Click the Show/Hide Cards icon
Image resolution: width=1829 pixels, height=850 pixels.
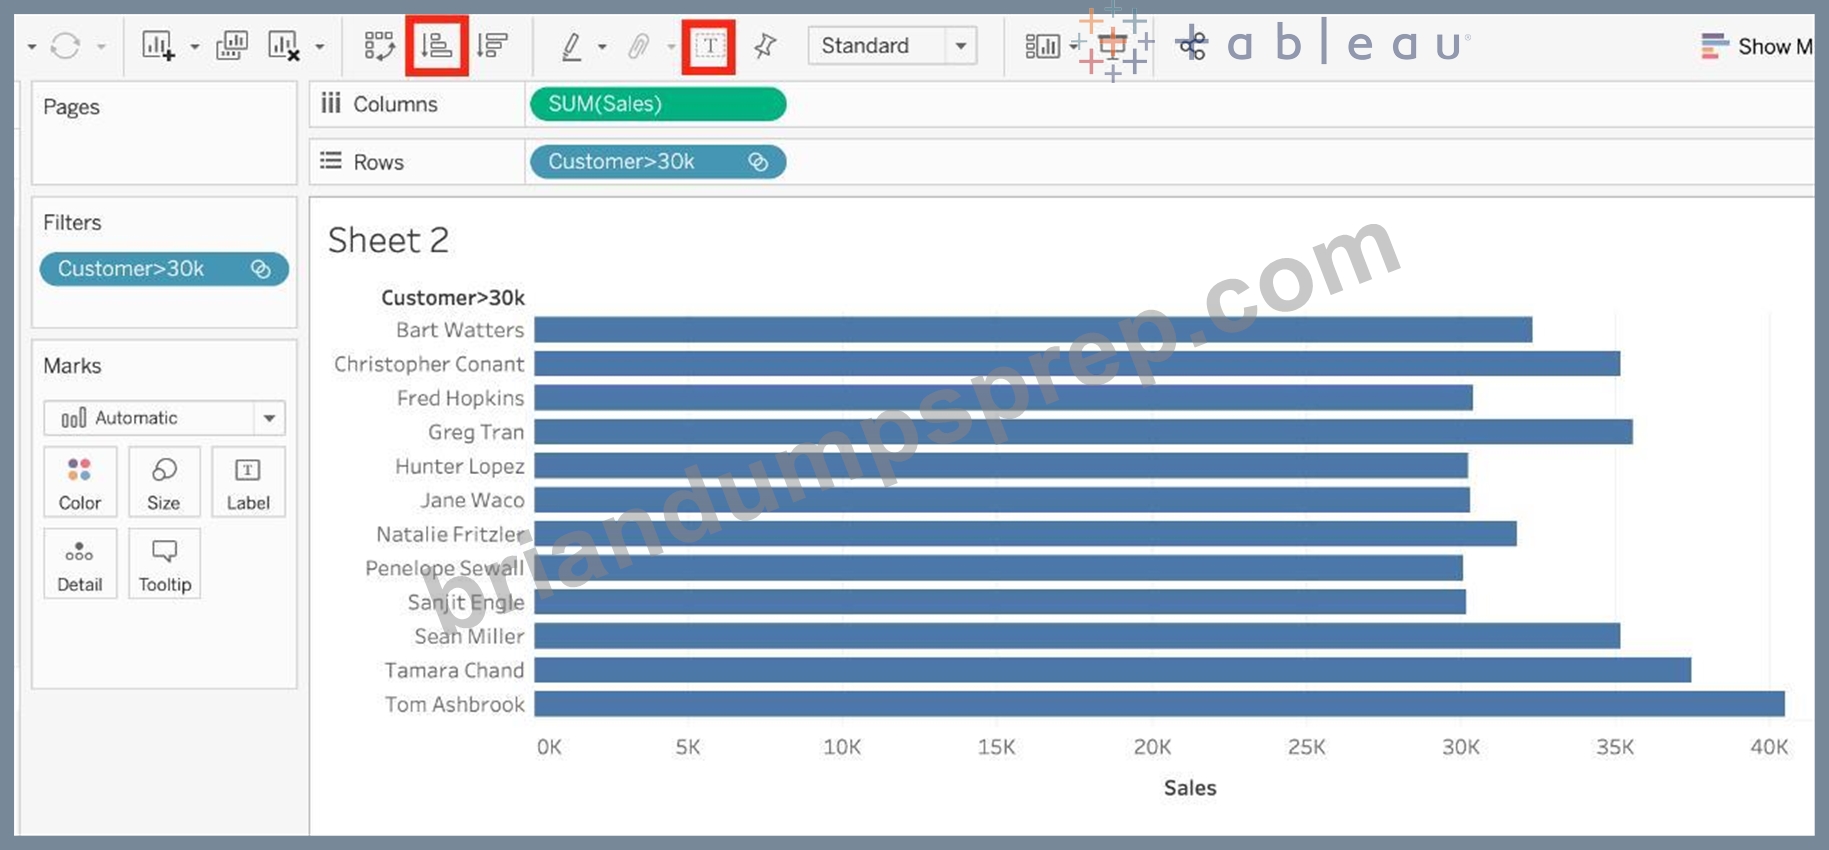click(x=1042, y=46)
